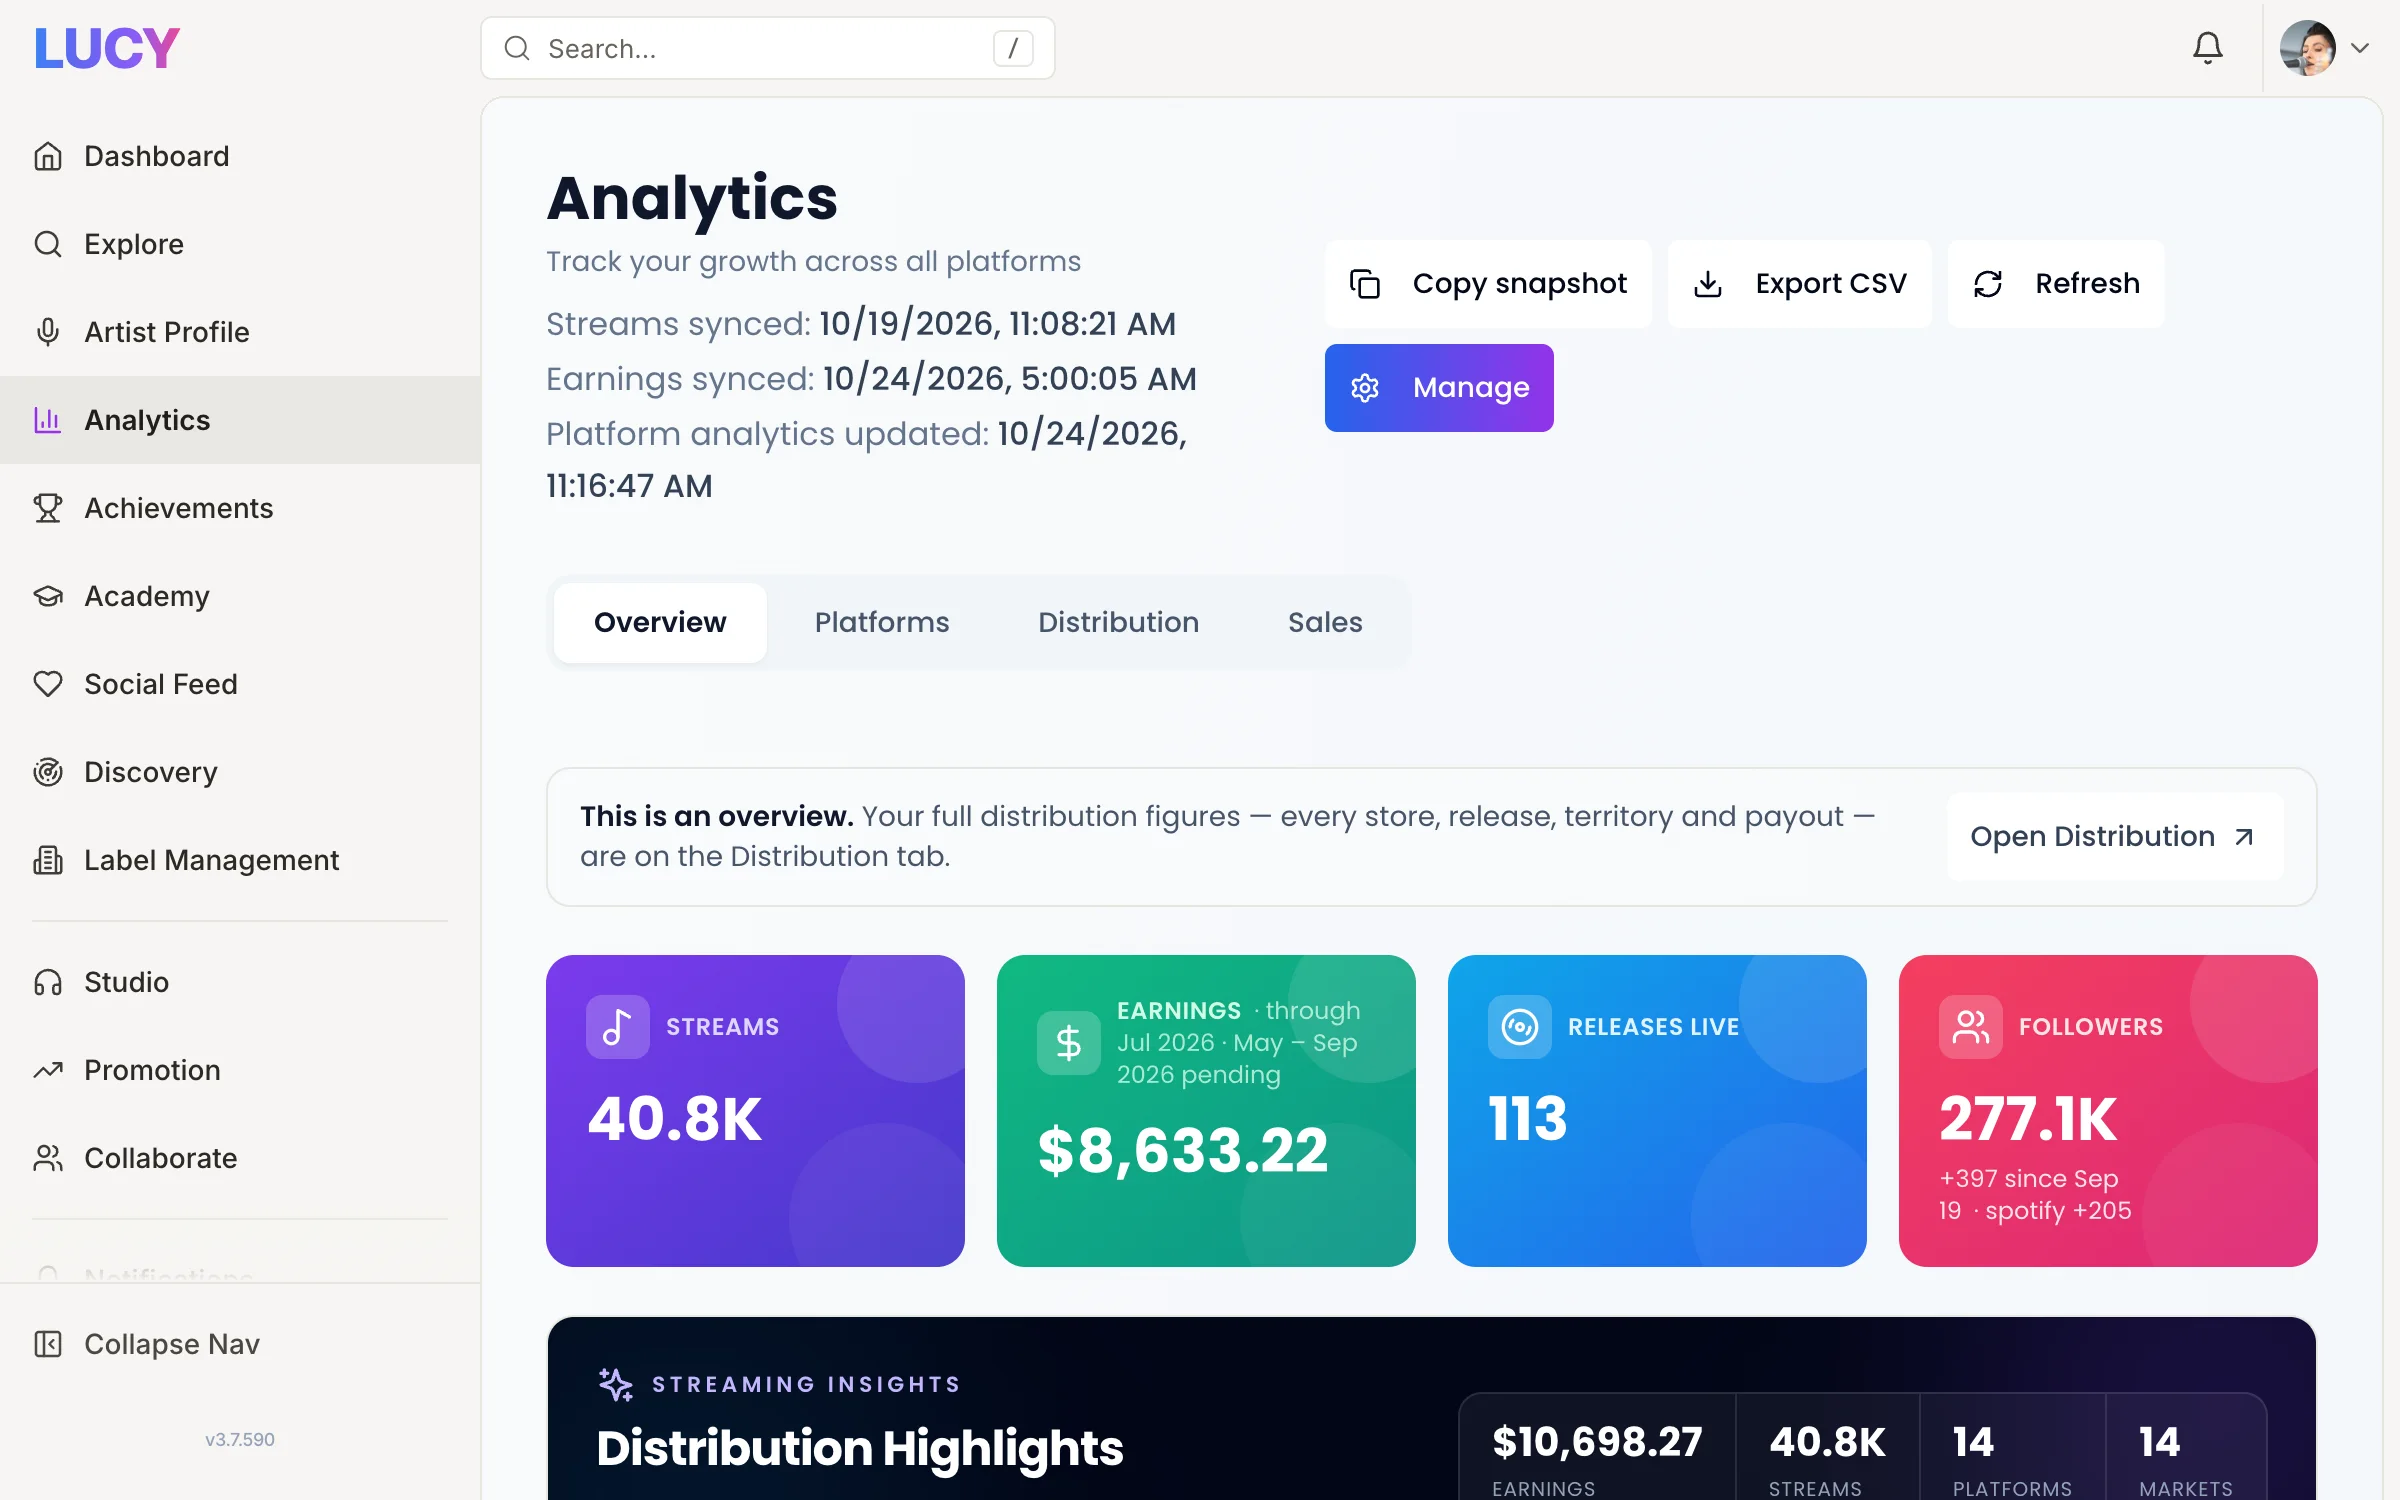
Task: Switch to the Distribution tab
Action: pyautogui.click(x=1118, y=622)
